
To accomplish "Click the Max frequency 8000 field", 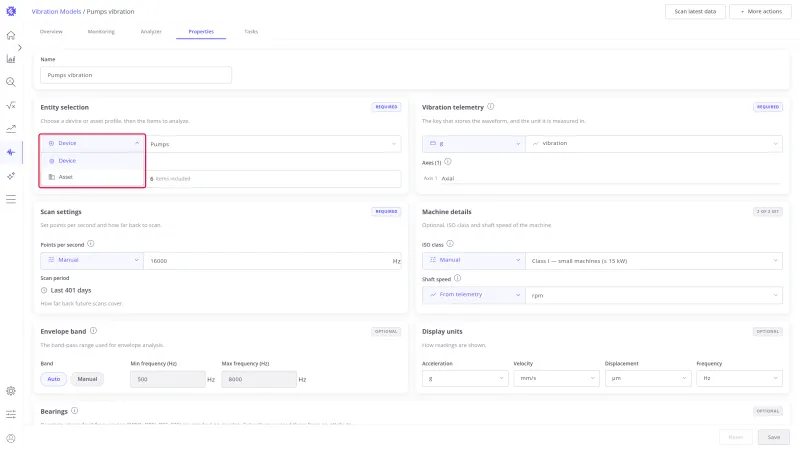I will point(259,379).
